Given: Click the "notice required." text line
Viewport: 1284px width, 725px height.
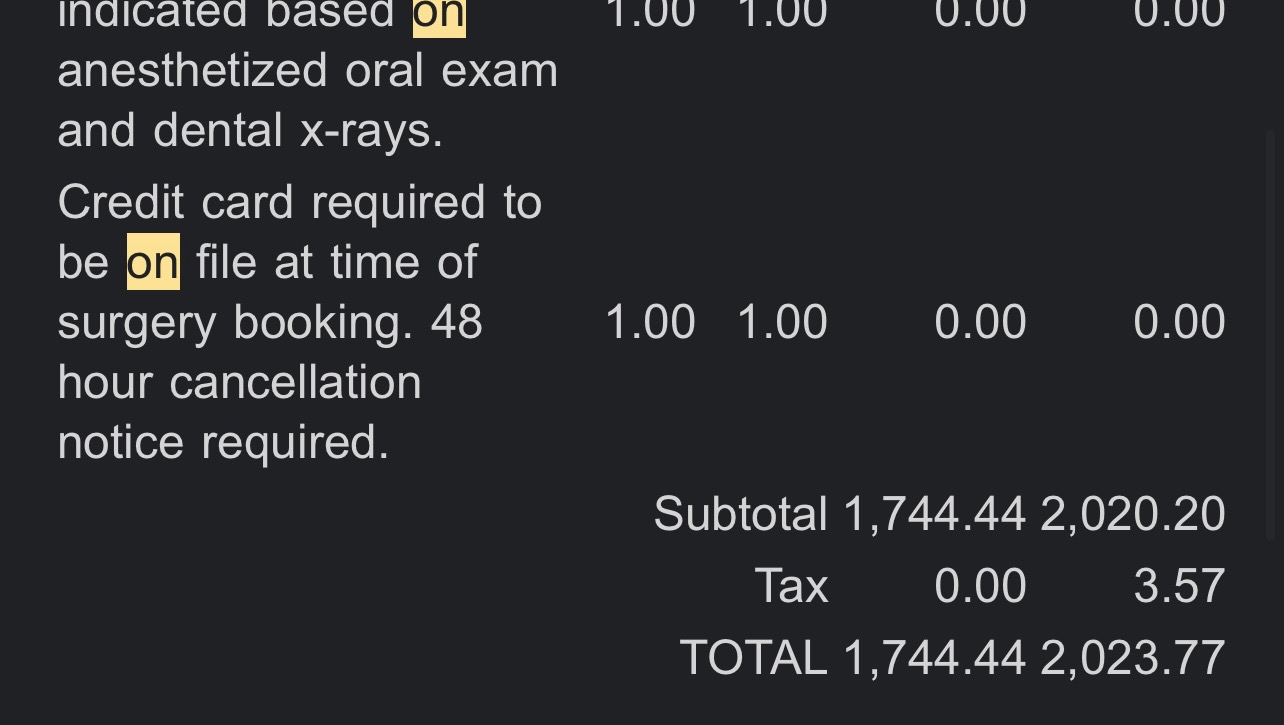Looking at the screenshot, I should (x=223, y=442).
